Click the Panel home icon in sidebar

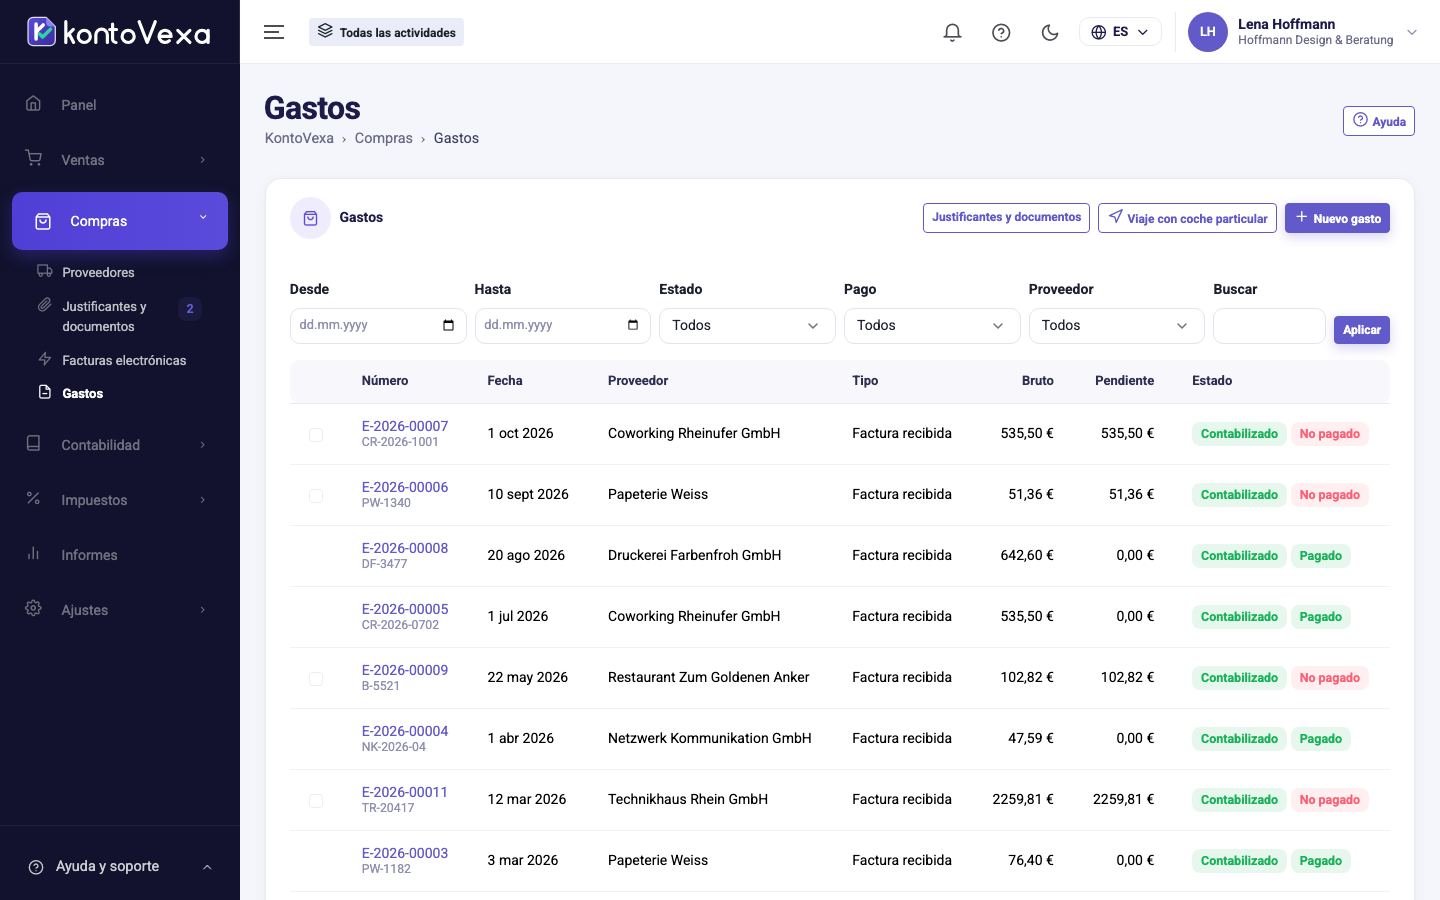click(33, 103)
